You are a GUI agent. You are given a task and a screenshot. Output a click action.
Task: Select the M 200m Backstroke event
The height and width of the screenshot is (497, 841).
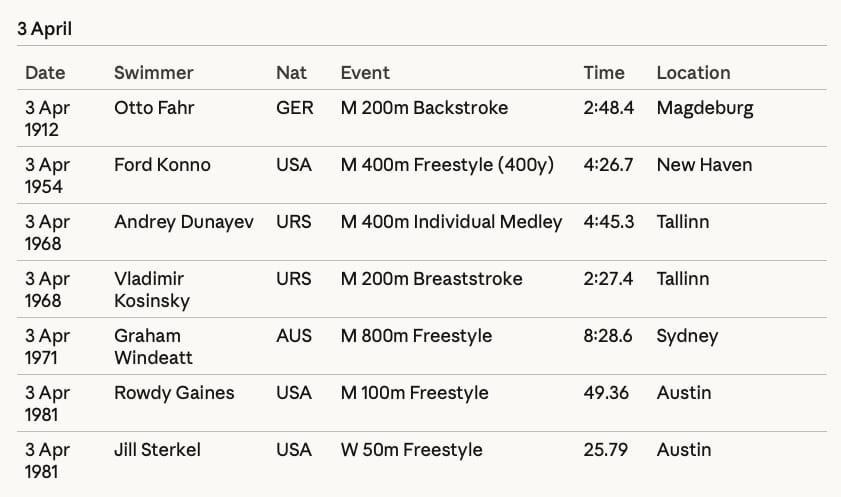pos(424,108)
